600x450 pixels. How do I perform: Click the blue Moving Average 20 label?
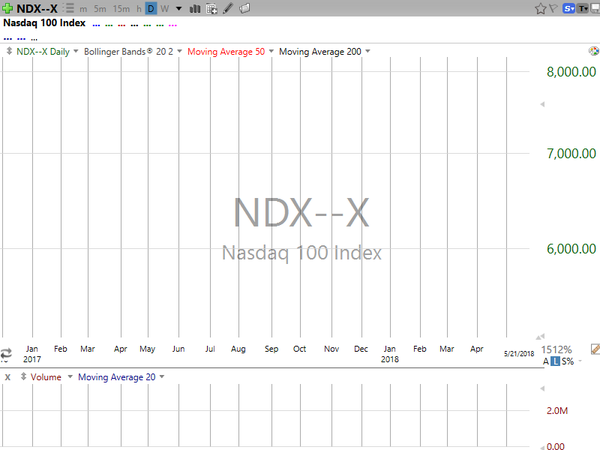(x=117, y=377)
